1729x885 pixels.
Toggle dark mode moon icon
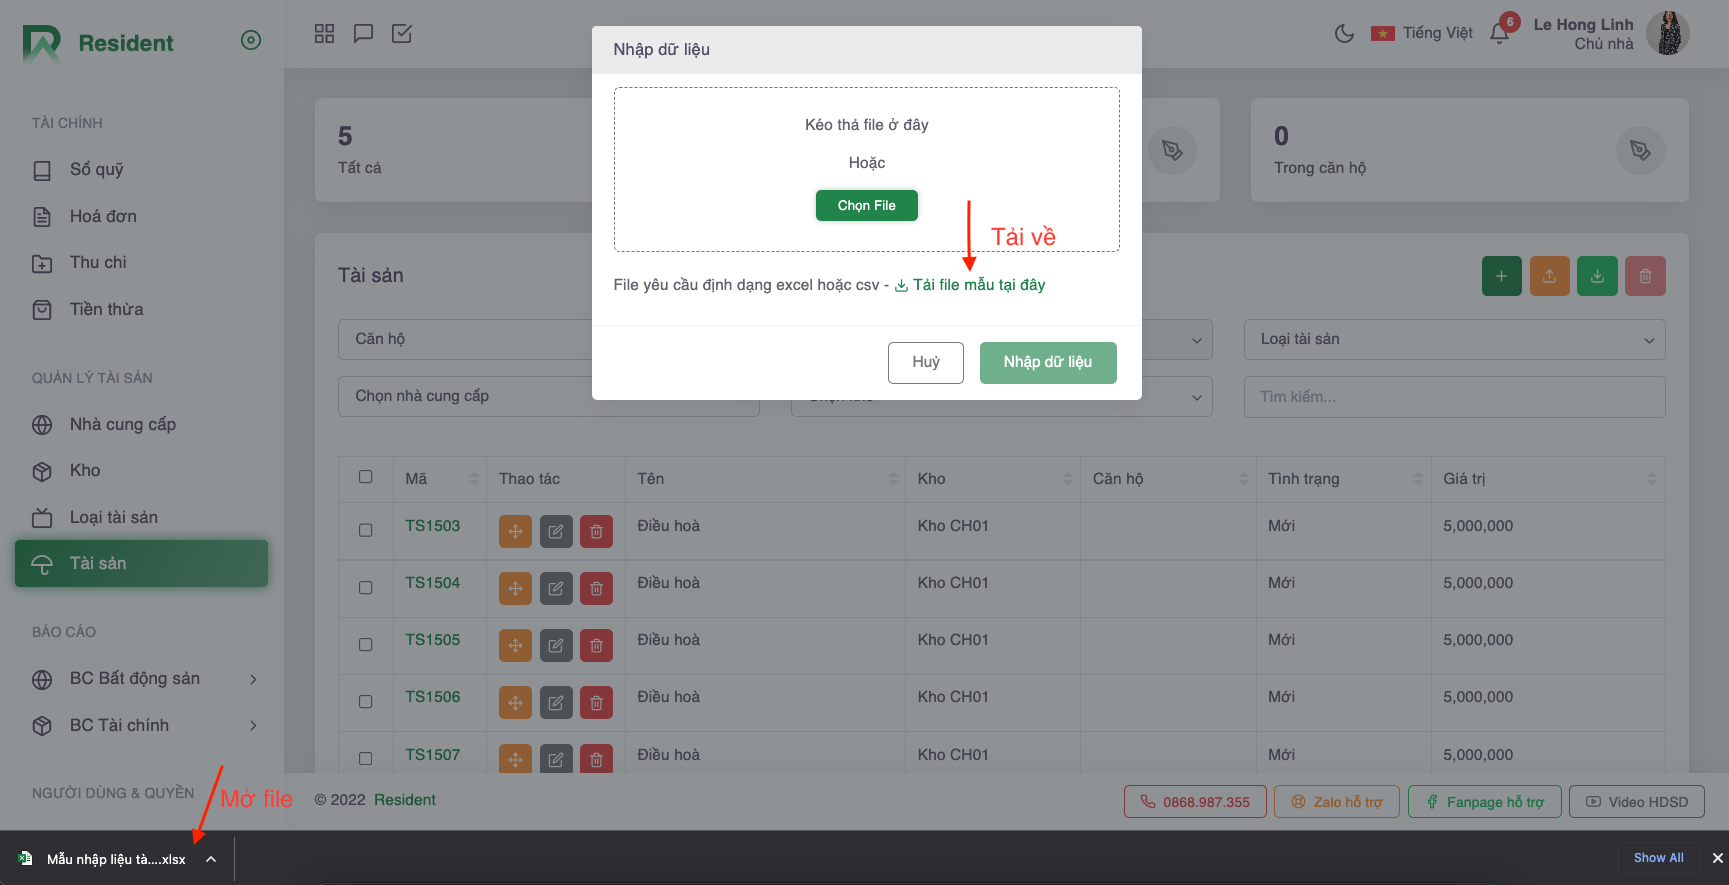tap(1344, 34)
